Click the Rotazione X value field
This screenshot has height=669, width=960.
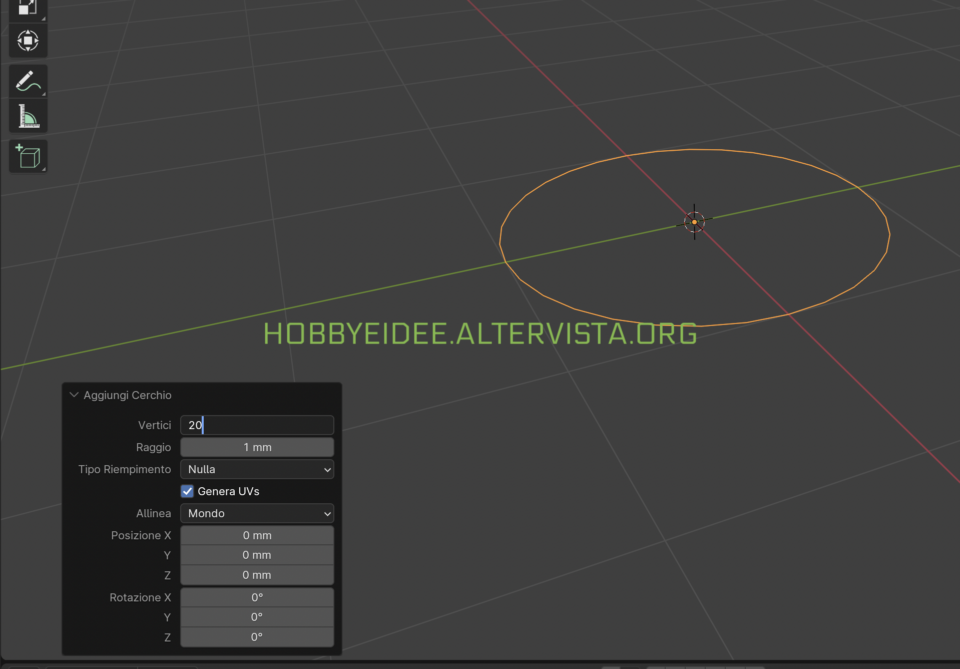click(257, 597)
